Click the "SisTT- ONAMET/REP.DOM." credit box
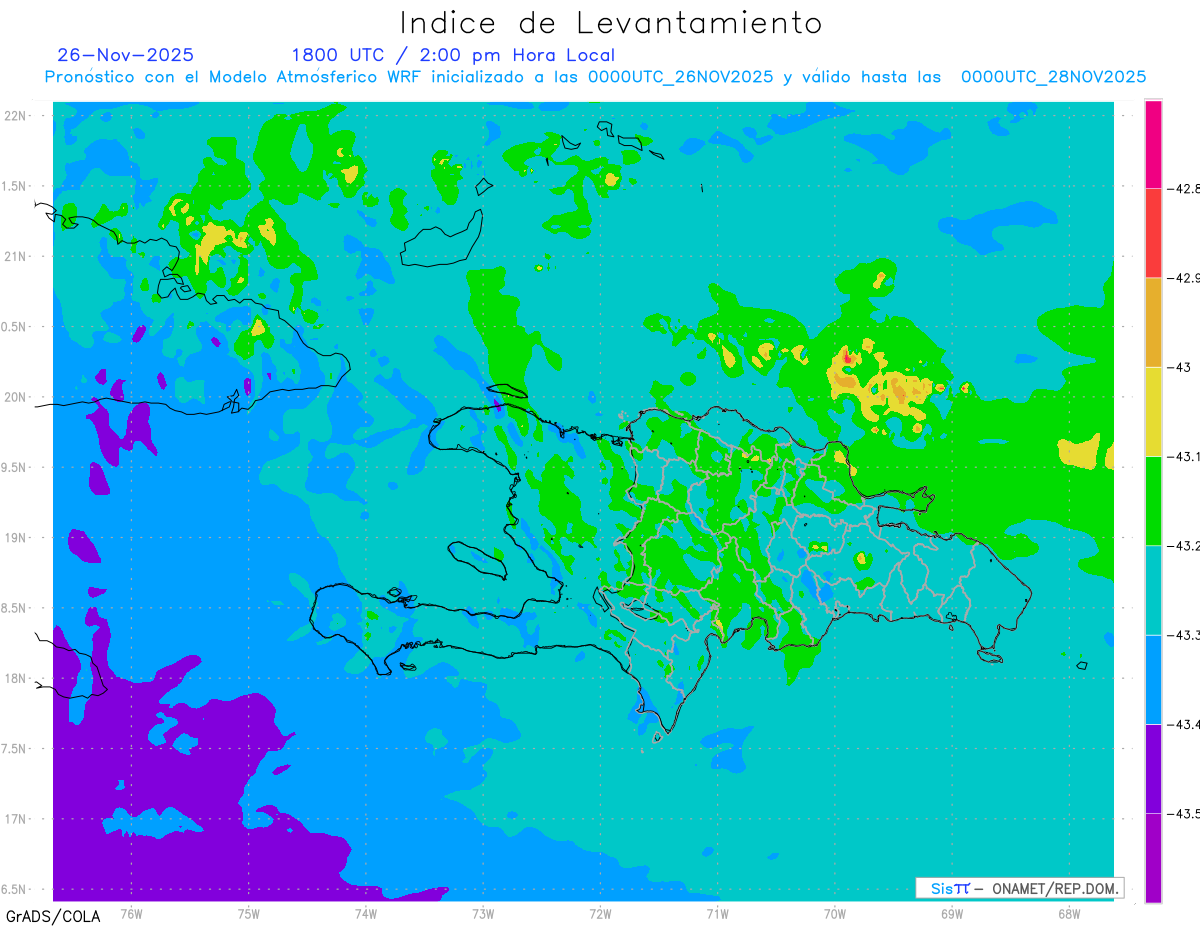This screenshot has width=1200, height=927. 1019,888
